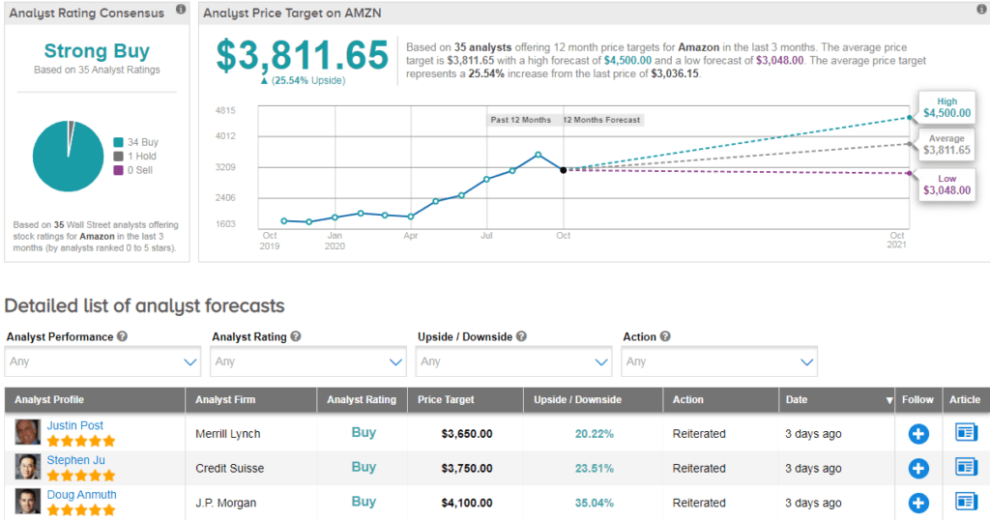
Task: Click the large $3,811.65 price target
Action: click(x=302, y=56)
